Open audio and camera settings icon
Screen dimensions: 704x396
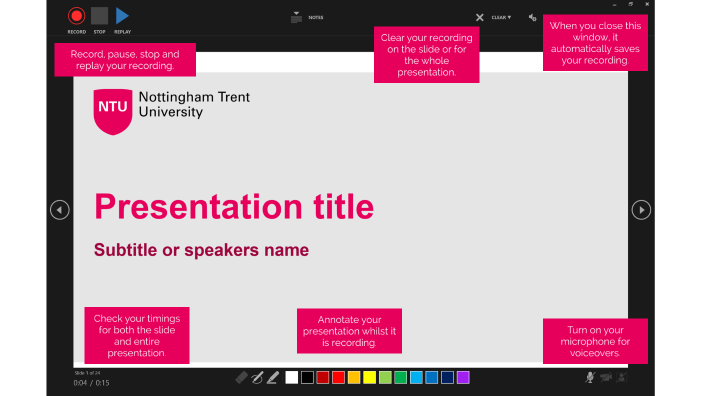pyautogui.click(x=532, y=18)
